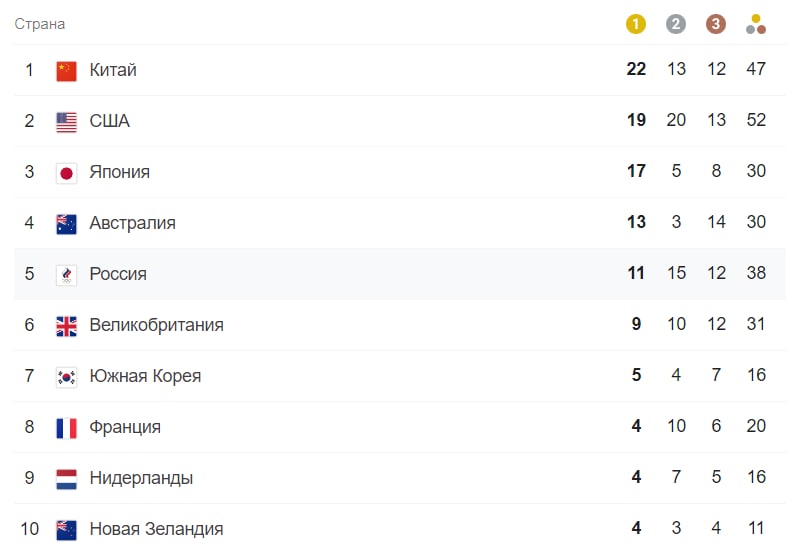Click the Japan flag icon
Screen dimensions: 802x553
pyautogui.click(x=66, y=173)
